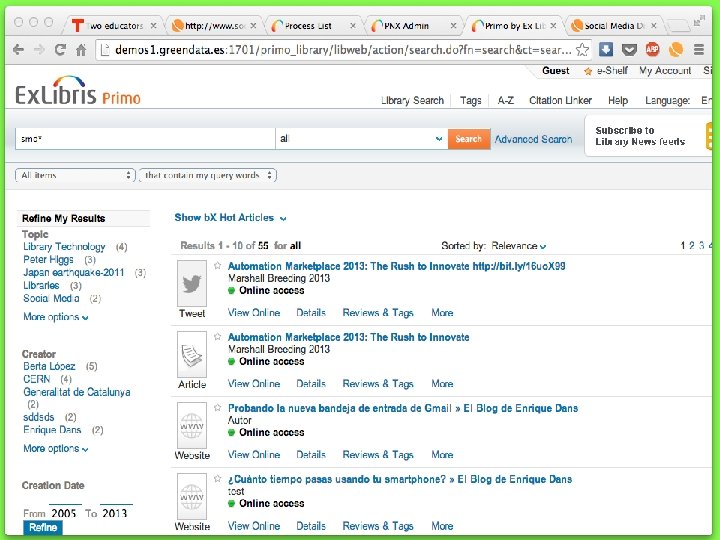Open the Library Search menu item

(x=412, y=100)
